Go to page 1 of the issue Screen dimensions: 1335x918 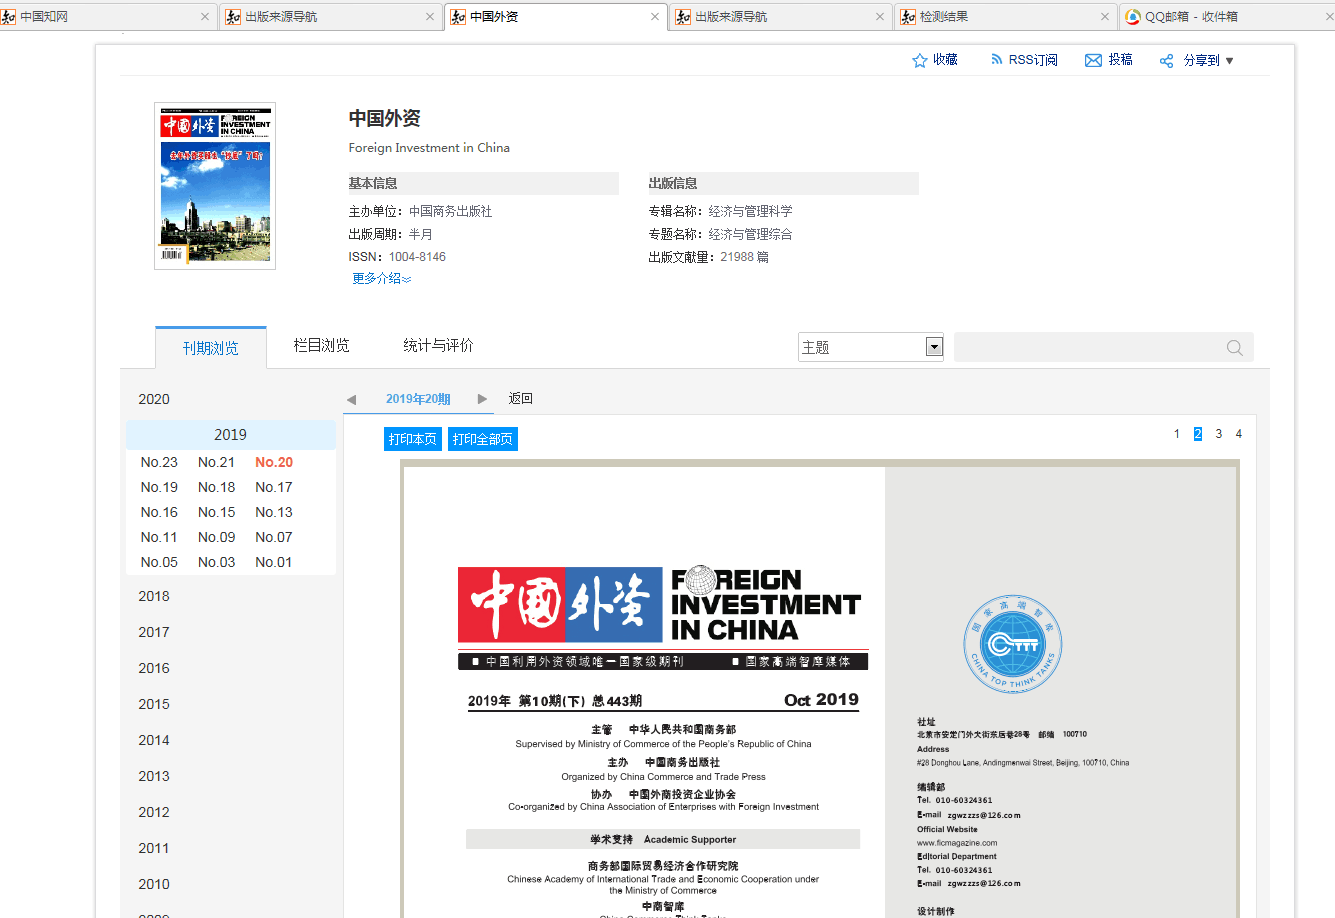pos(1177,434)
